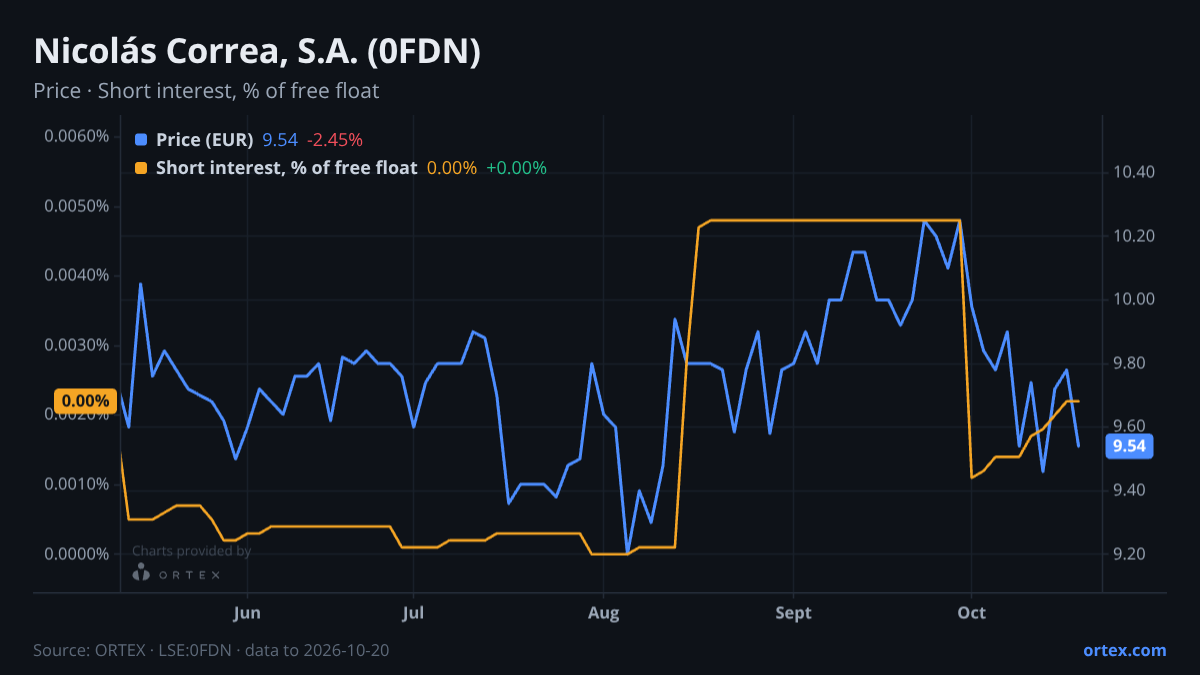The image size is (1200, 675).
Task: Click the Source: ORTEX footer text
Action: tap(211, 650)
